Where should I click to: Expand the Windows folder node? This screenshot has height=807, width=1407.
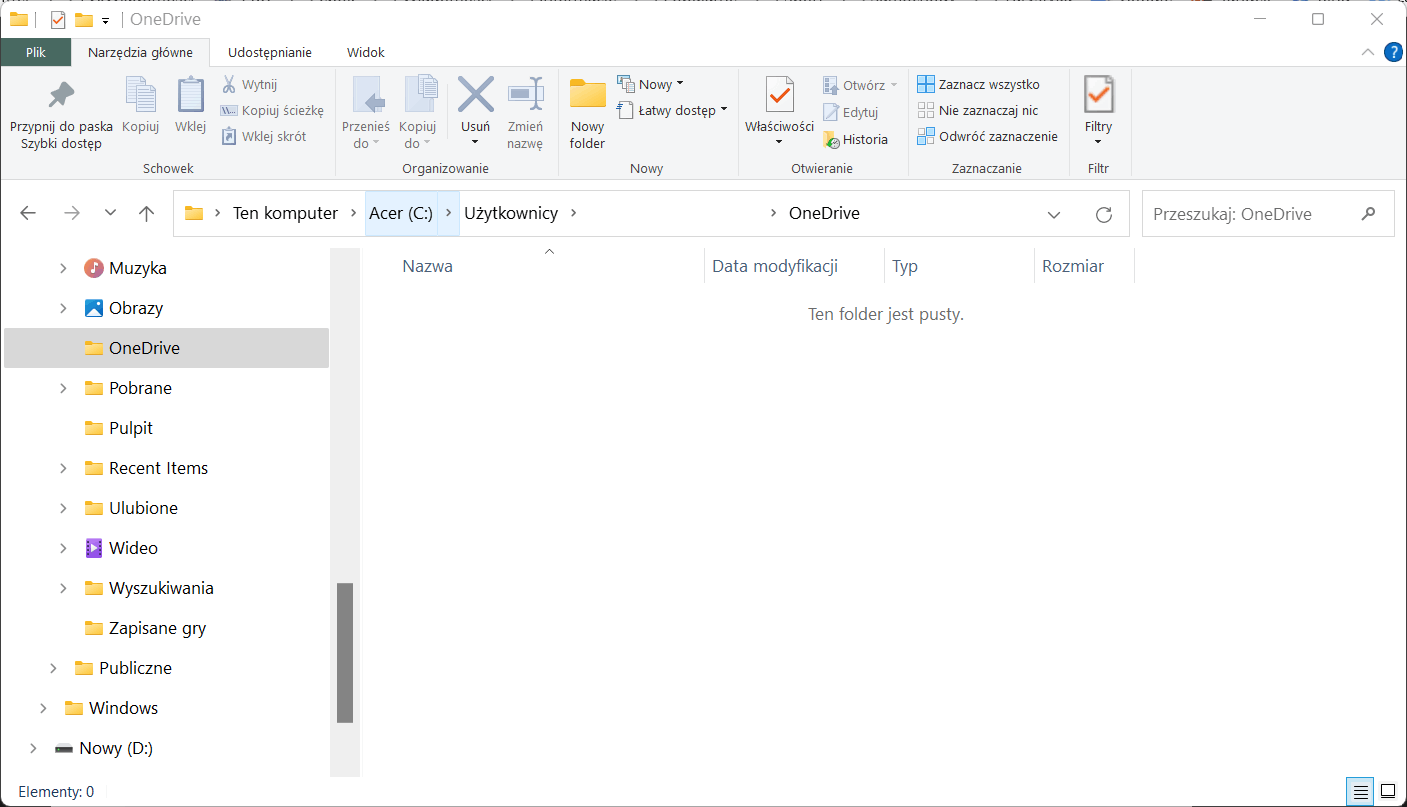(43, 708)
